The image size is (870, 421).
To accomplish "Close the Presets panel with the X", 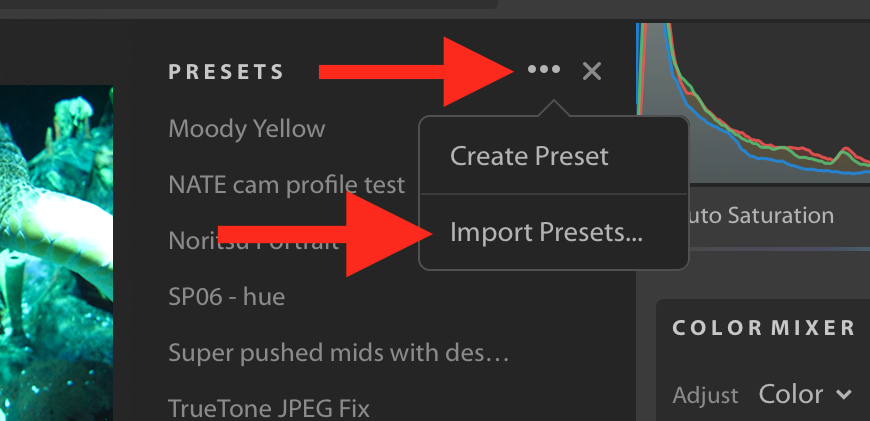I will [x=592, y=71].
